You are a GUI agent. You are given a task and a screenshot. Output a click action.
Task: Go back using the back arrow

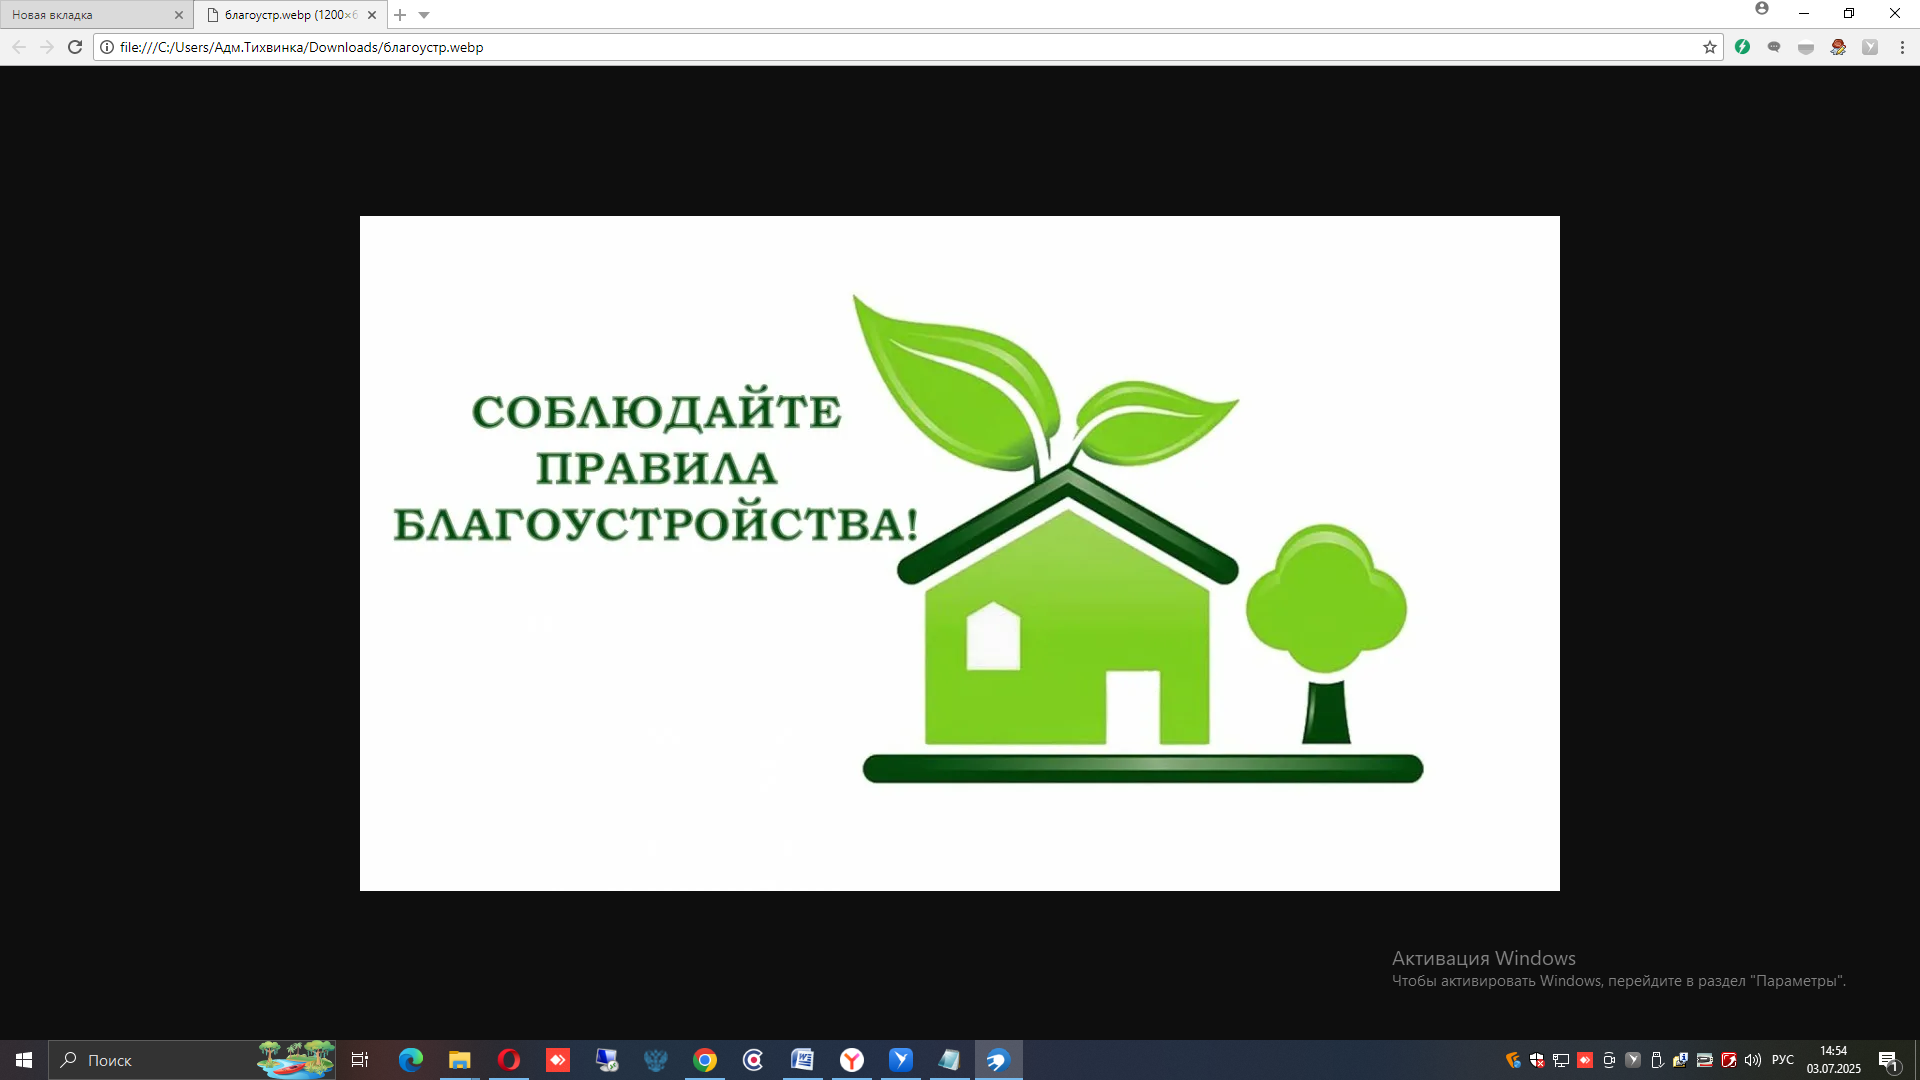(19, 47)
